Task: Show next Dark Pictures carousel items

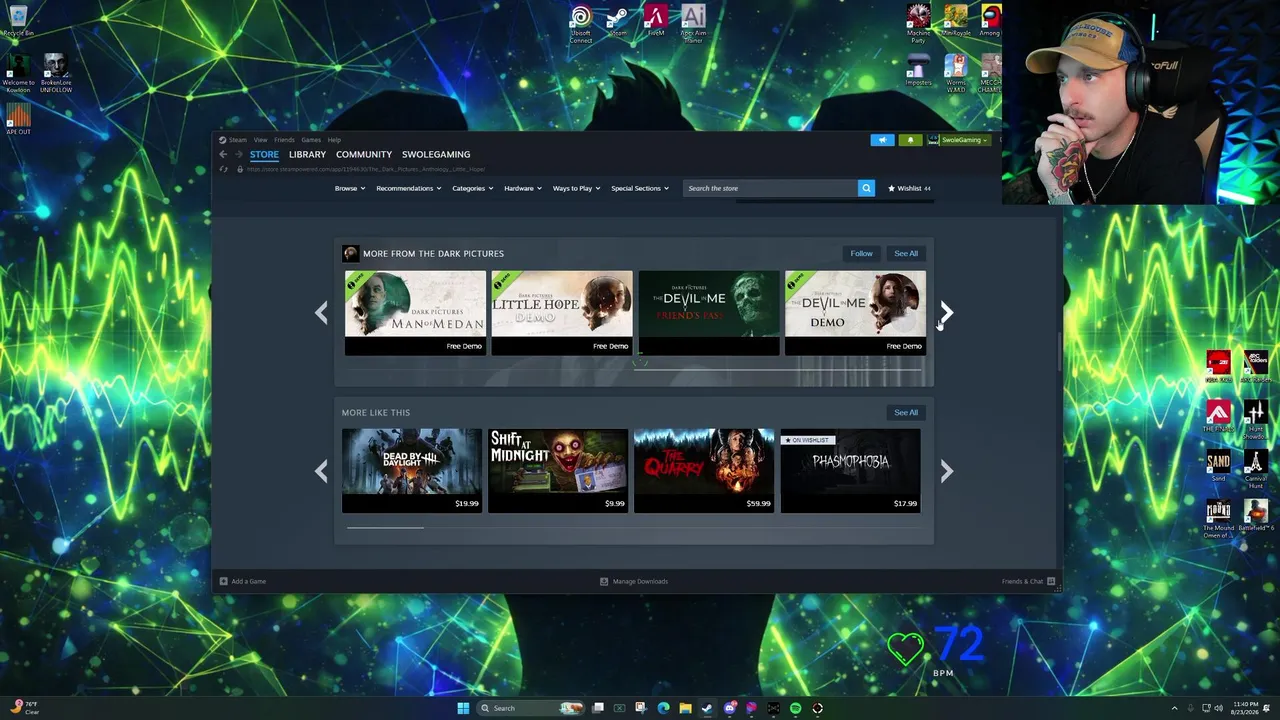Action: pyautogui.click(x=946, y=313)
